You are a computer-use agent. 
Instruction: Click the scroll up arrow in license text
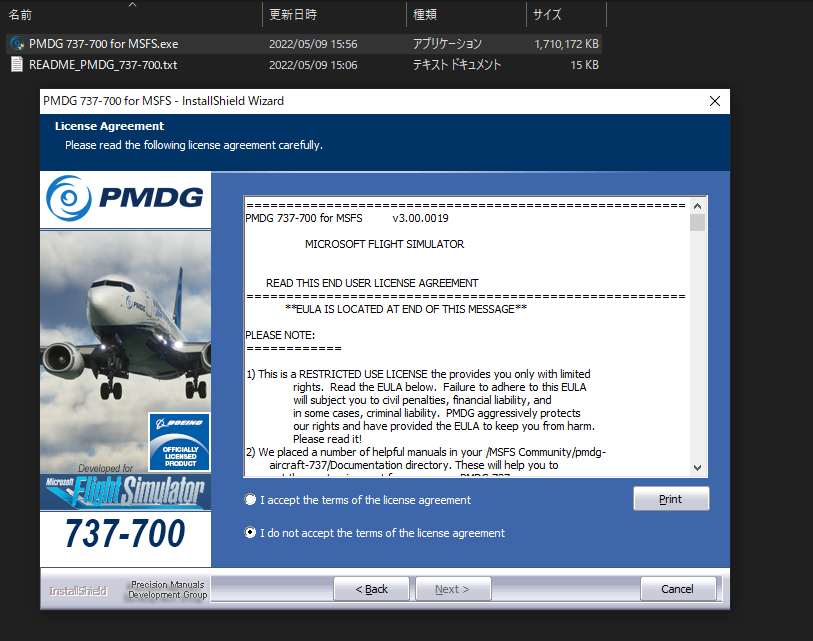(x=698, y=205)
